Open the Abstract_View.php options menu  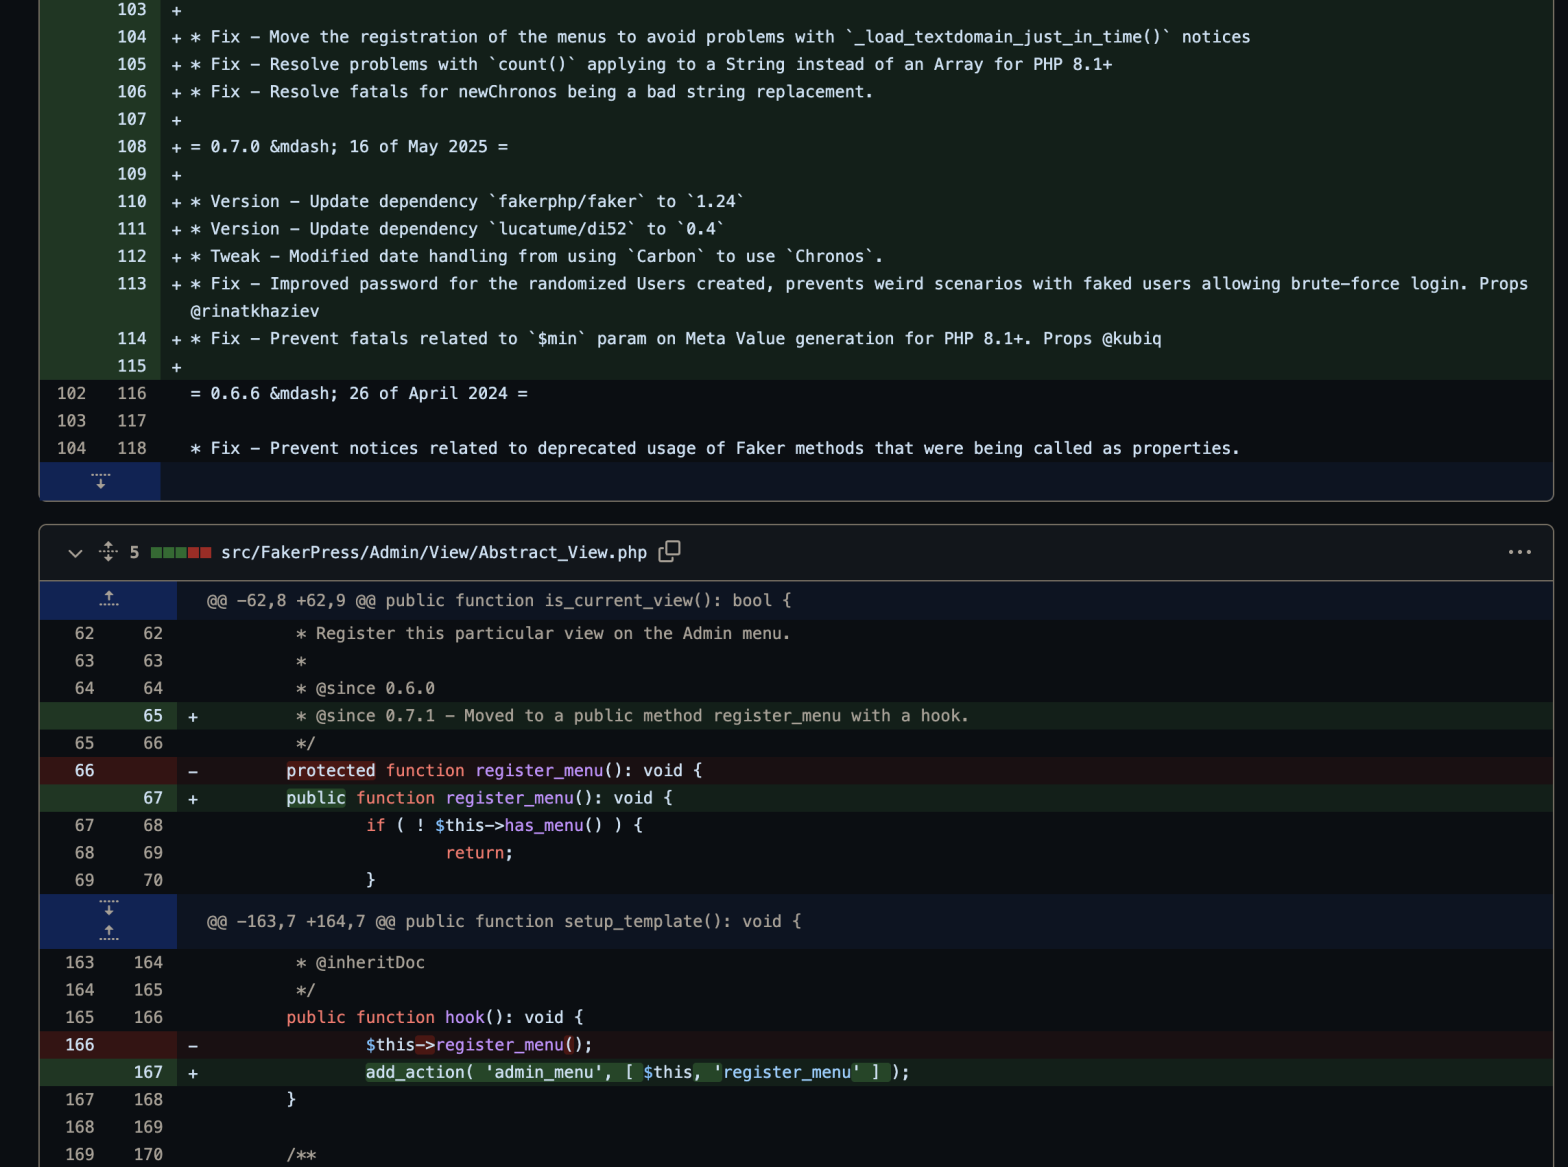point(1519,552)
